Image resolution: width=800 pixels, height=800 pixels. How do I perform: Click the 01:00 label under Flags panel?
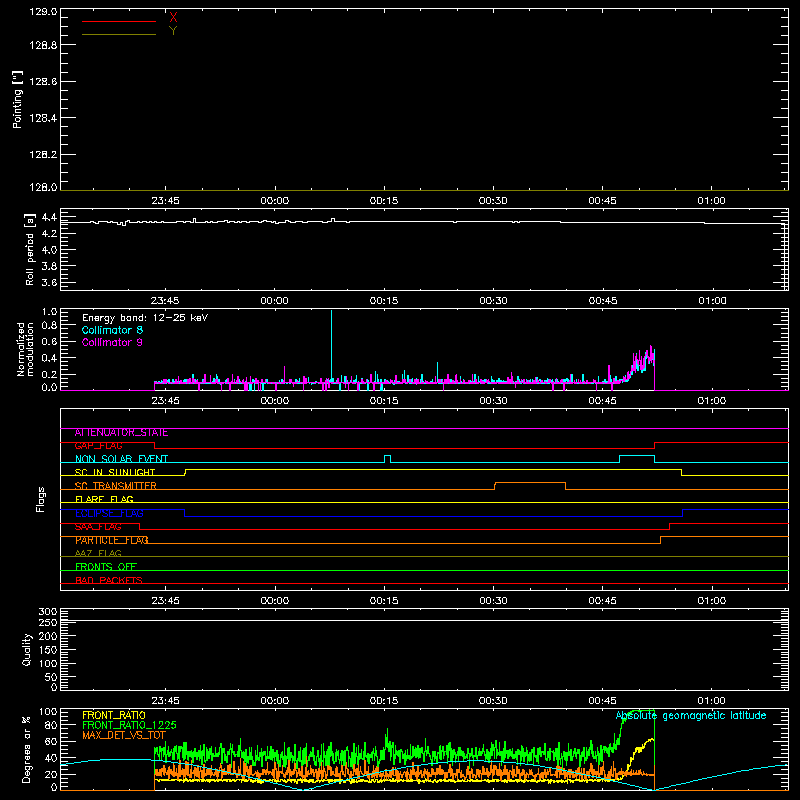711,601
